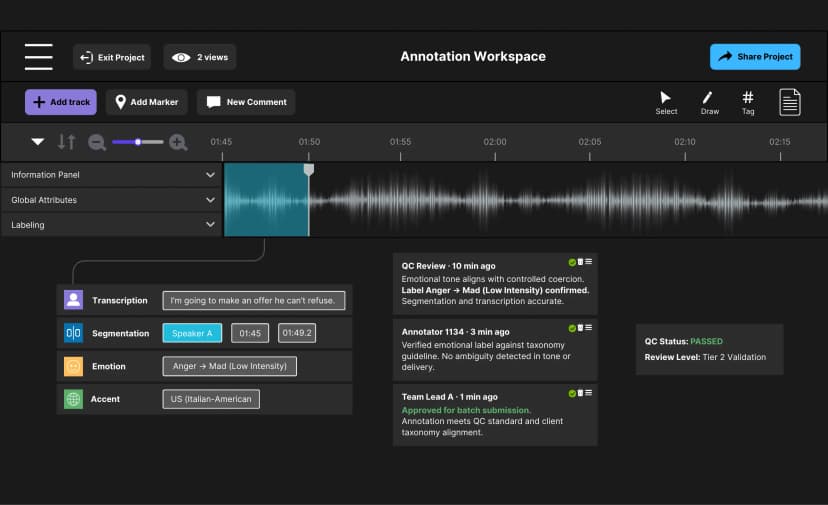
Task: Click the timeline zoom slider handle
Action: [x=138, y=142]
